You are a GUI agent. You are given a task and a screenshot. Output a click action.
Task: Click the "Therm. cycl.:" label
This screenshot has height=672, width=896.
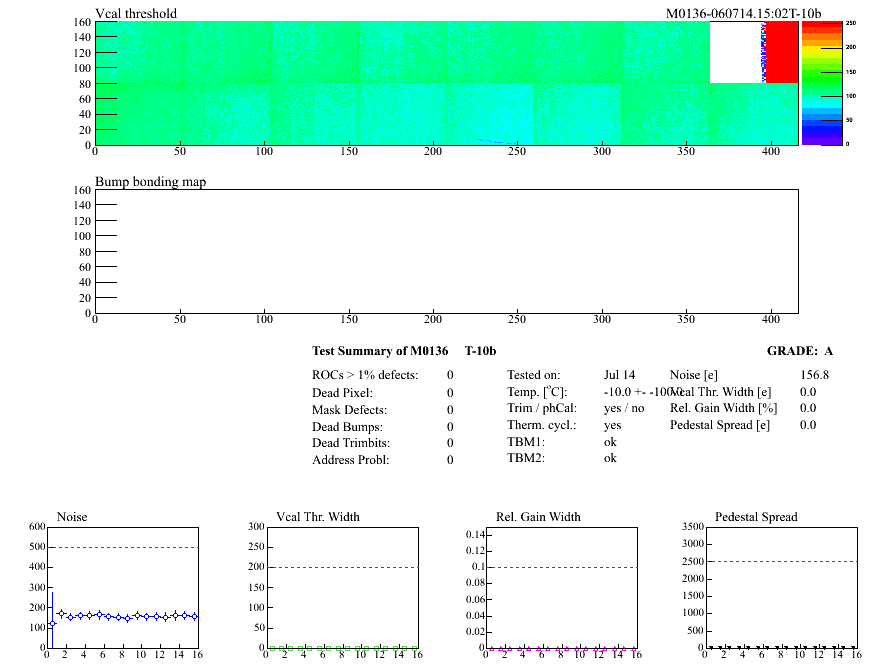tap(542, 425)
